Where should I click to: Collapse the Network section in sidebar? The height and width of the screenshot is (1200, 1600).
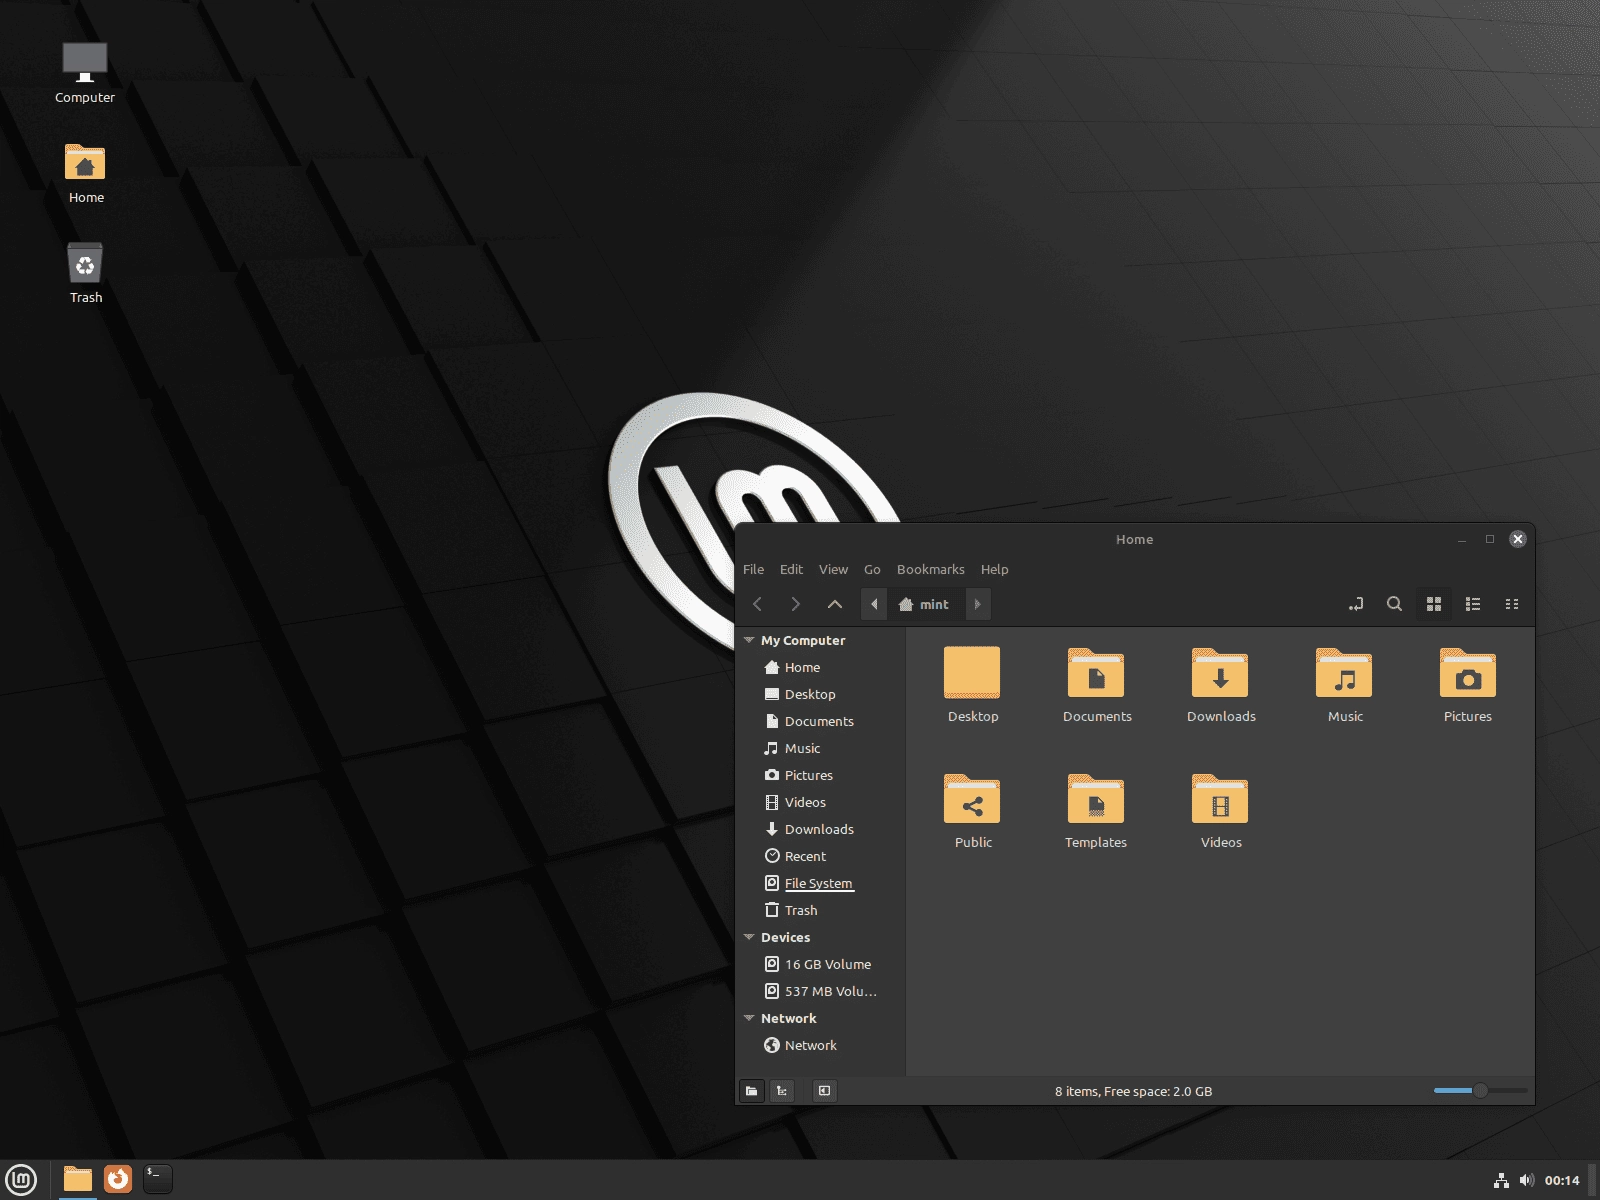pos(749,1018)
